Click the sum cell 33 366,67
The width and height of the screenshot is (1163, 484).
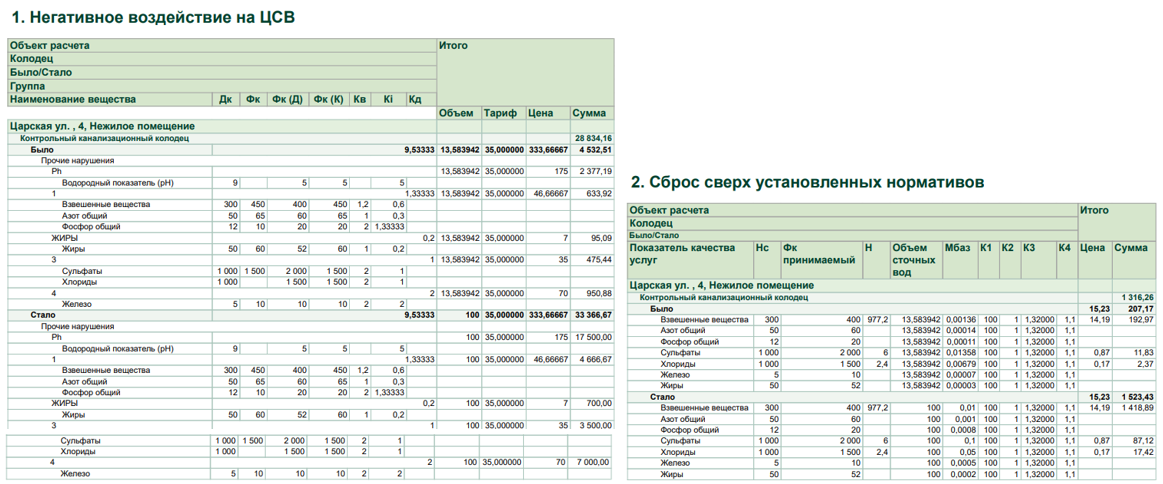pyautogui.click(x=593, y=314)
